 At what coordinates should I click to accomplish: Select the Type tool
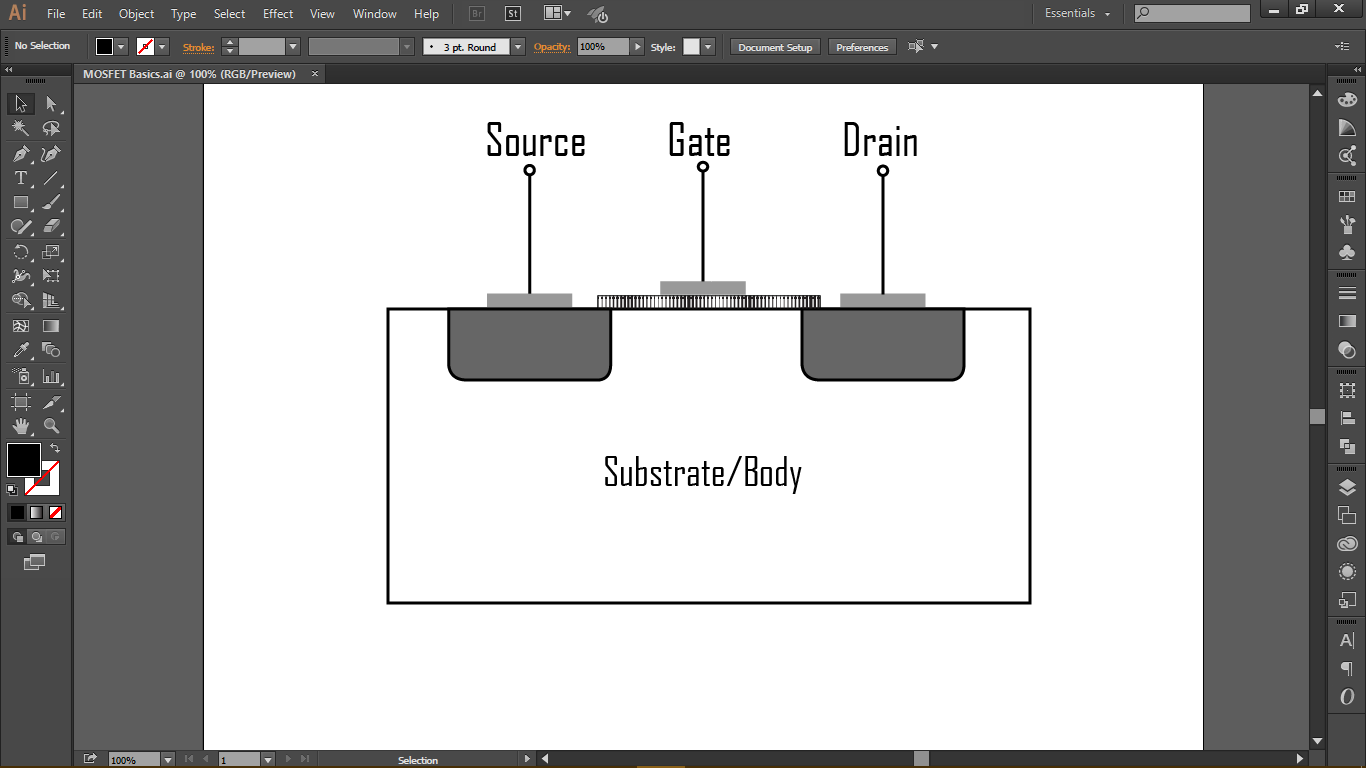click(x=21, y=178)
